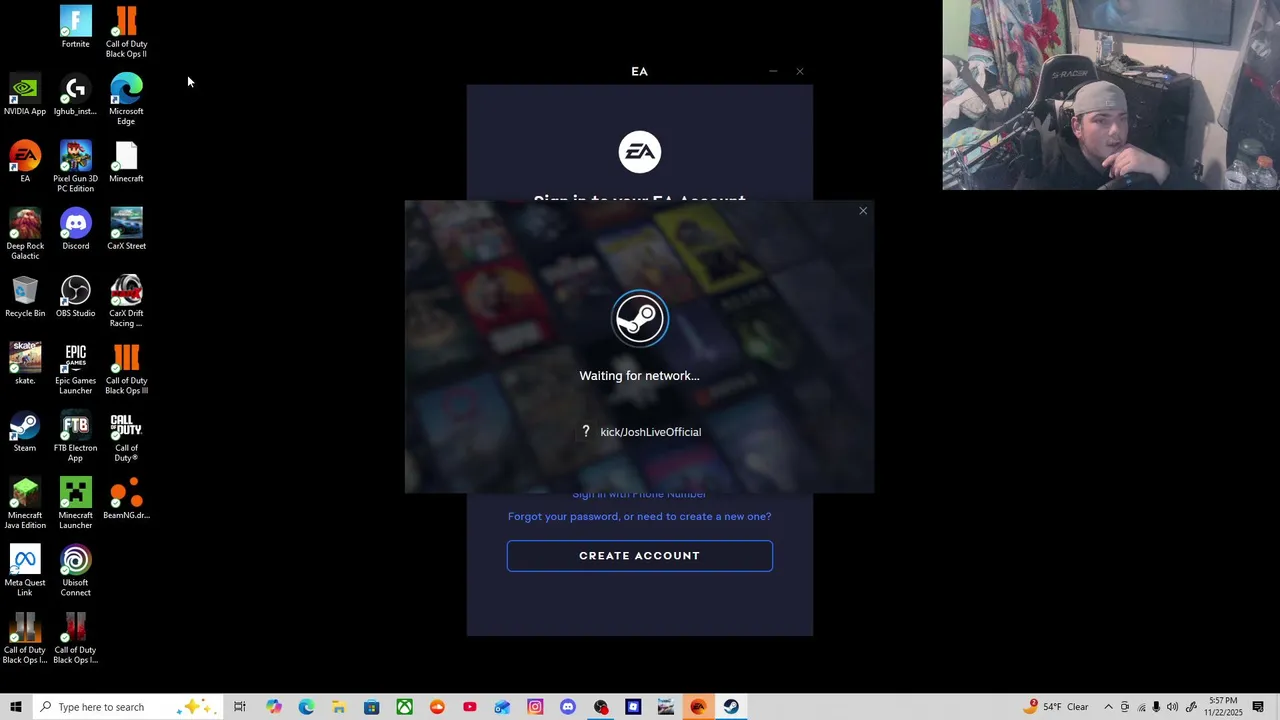Open the clock showing 5:57 PM

pos(1224,707)
